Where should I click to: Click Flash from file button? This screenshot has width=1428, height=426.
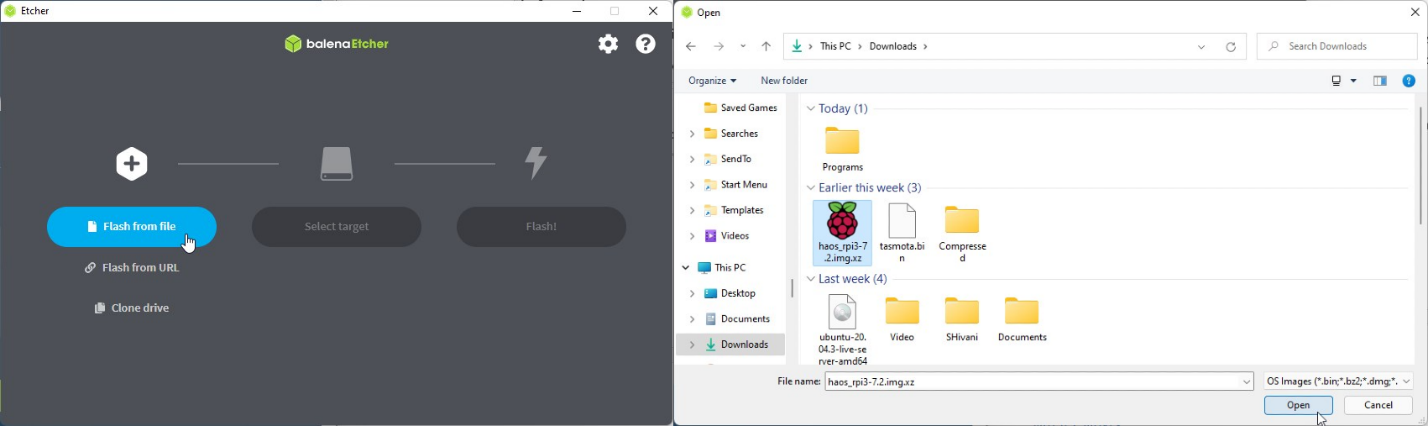point(131,227)
